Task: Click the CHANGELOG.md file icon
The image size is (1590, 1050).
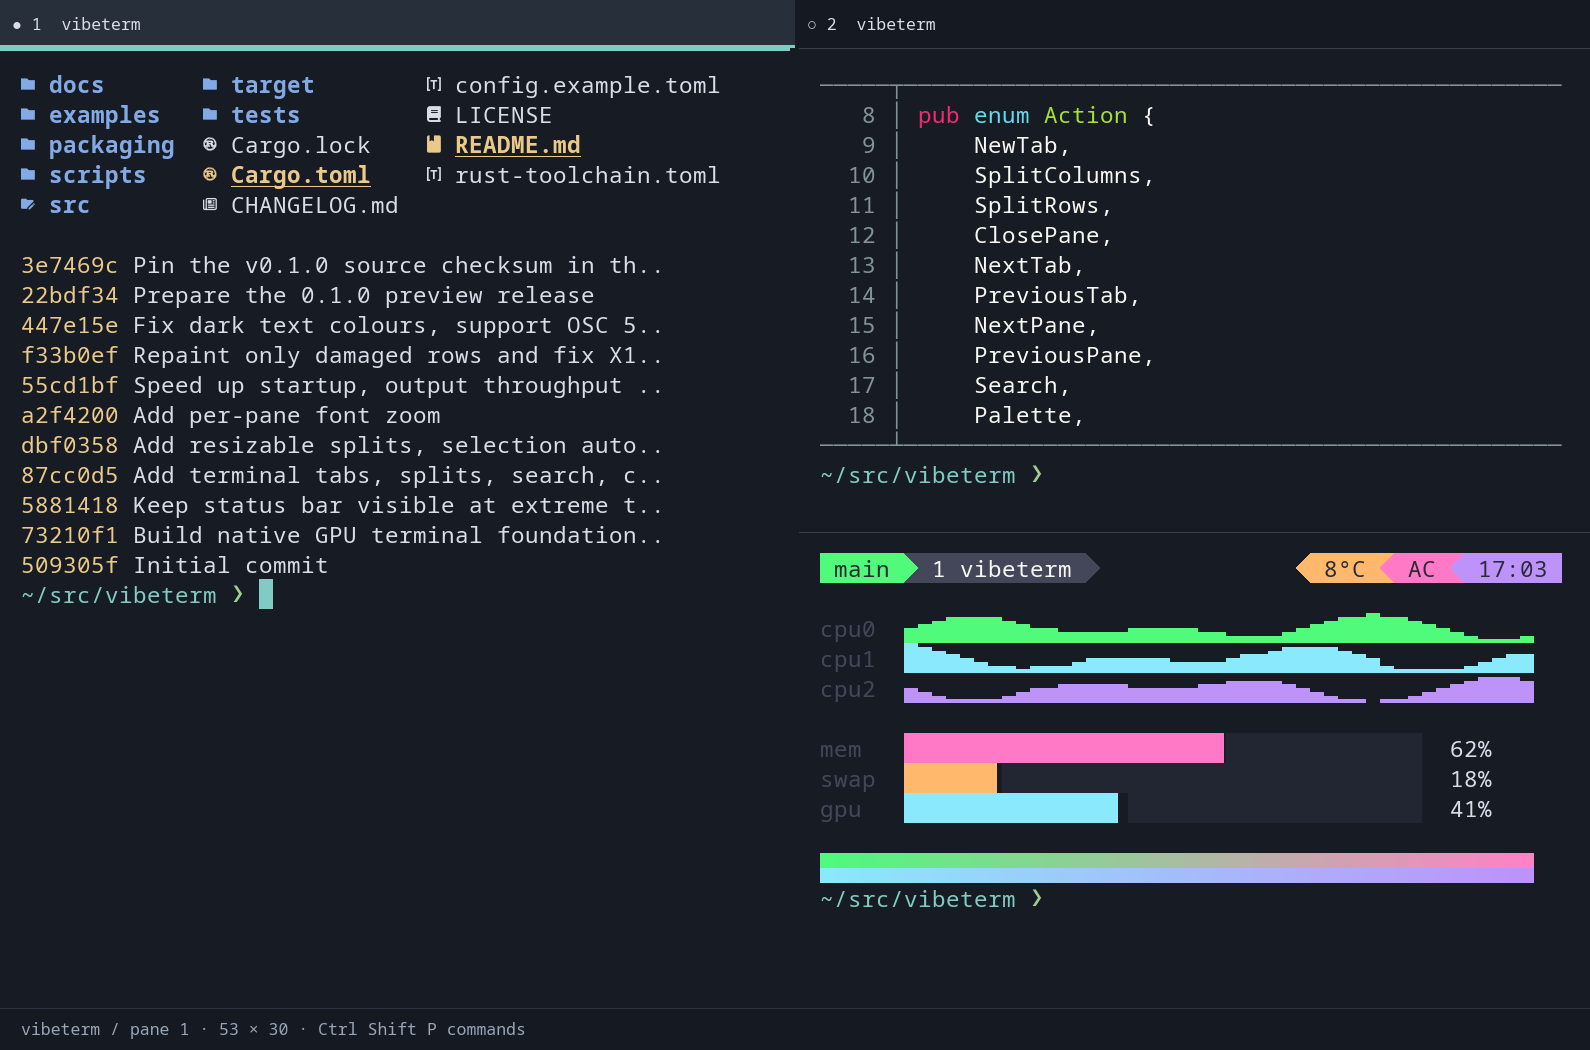Action: point(210,205)
